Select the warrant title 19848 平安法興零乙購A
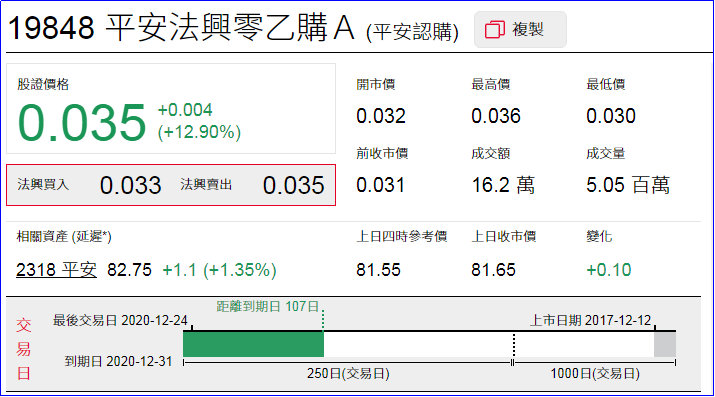This screenshot has height=397, width=715. [x=181, y=28]
